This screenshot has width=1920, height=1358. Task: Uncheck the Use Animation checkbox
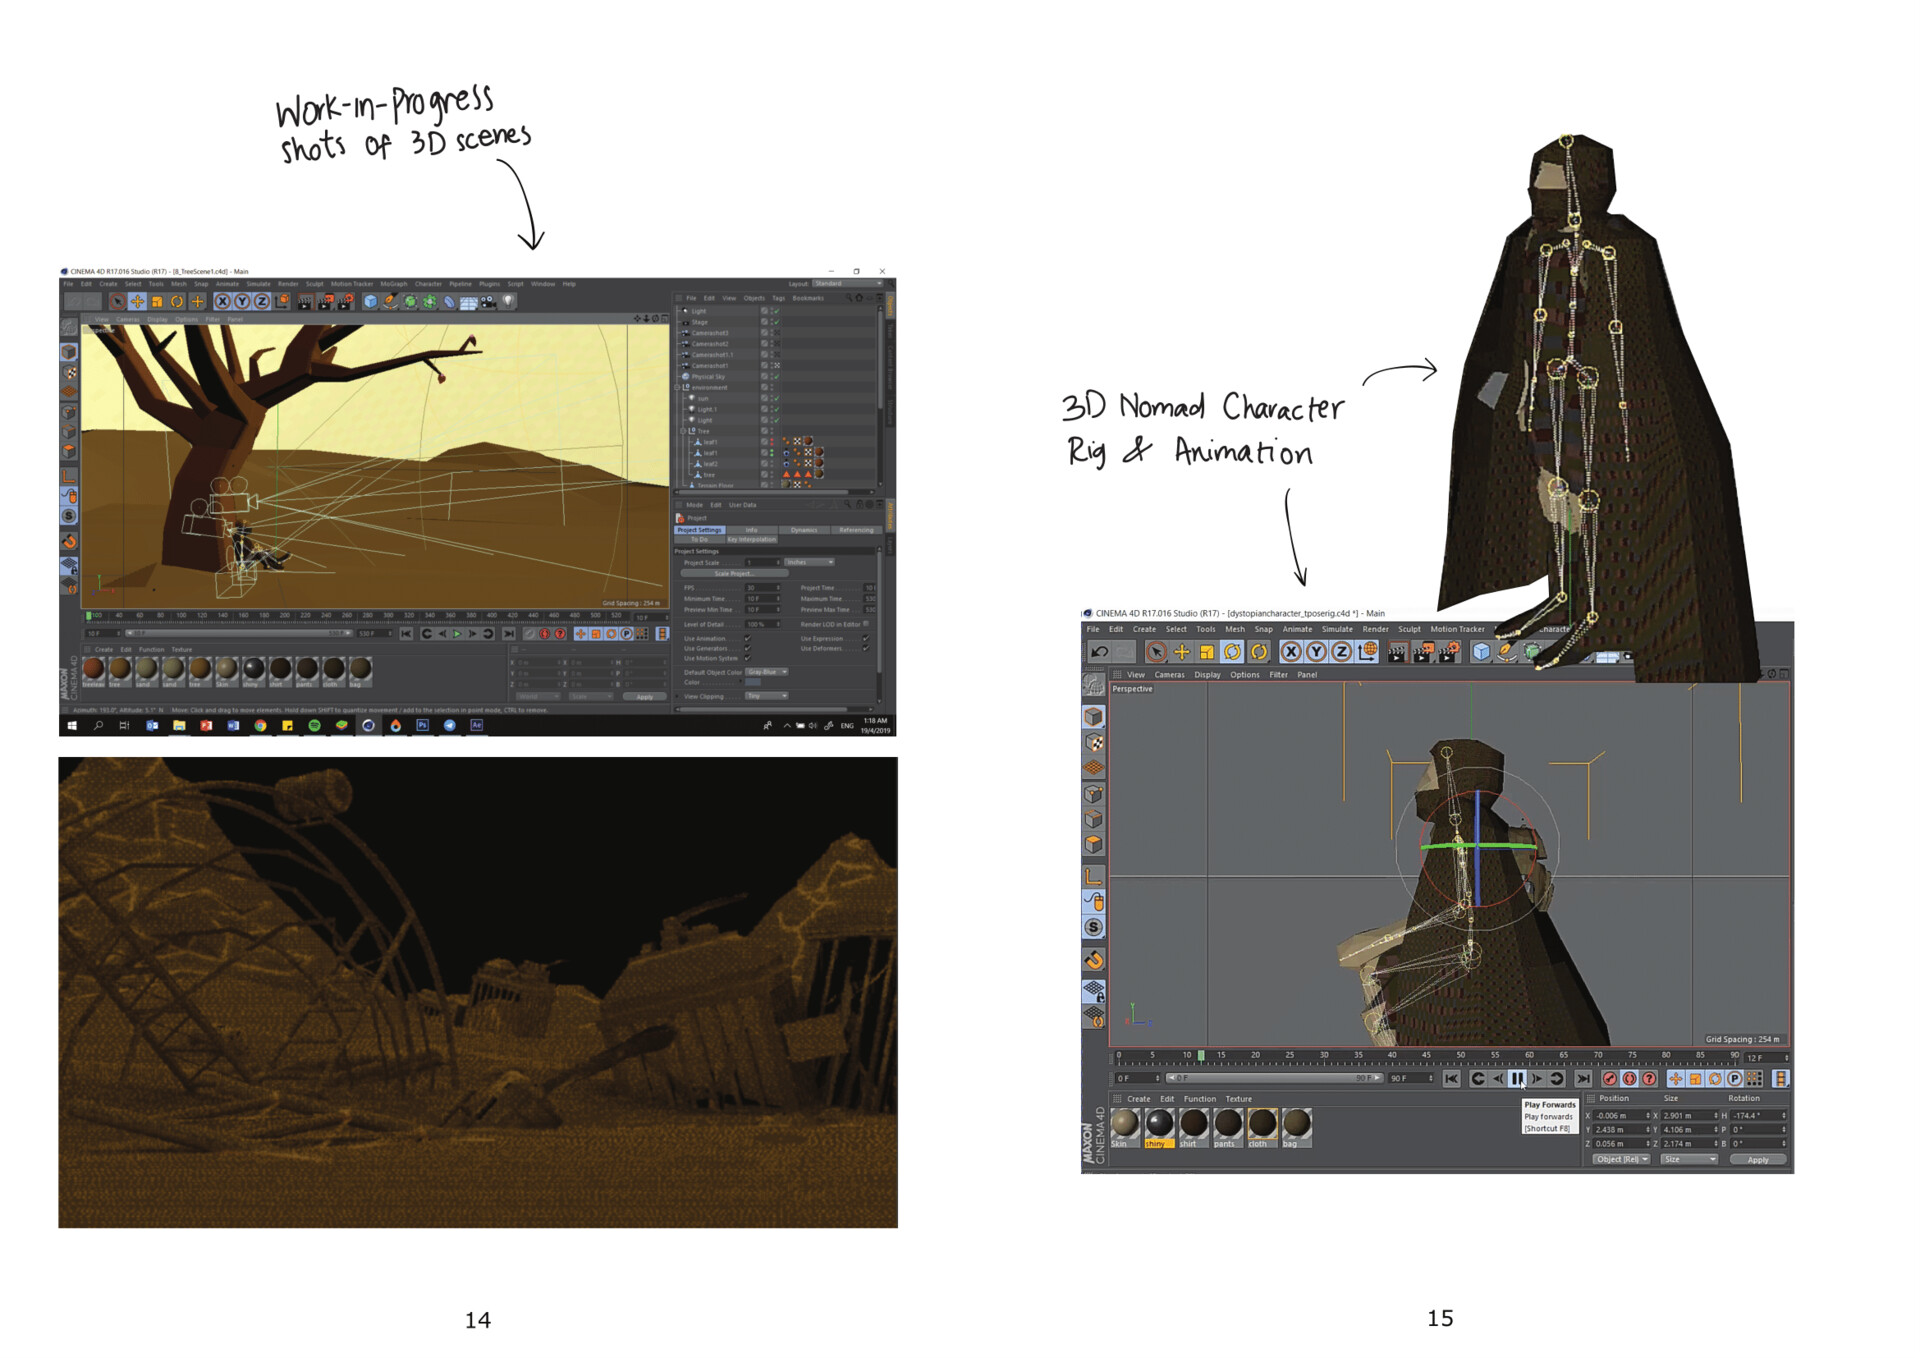coord(747,639)
